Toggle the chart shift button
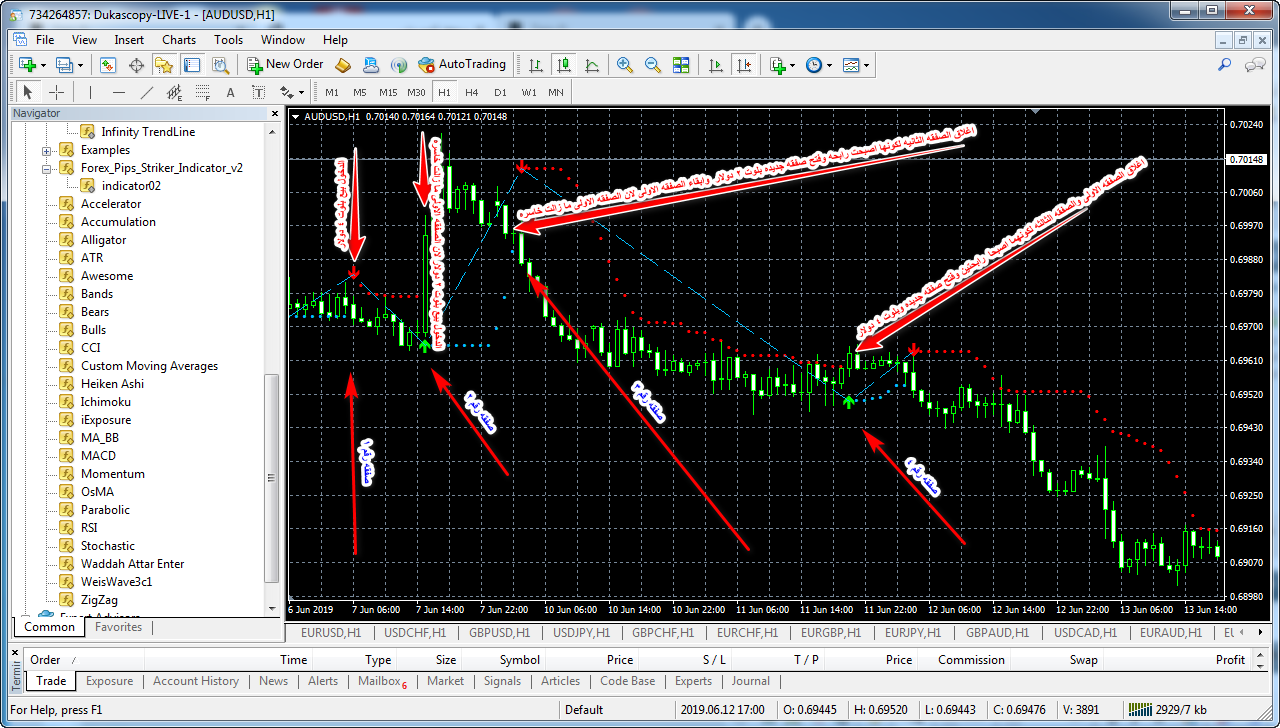 click(743, 65)
